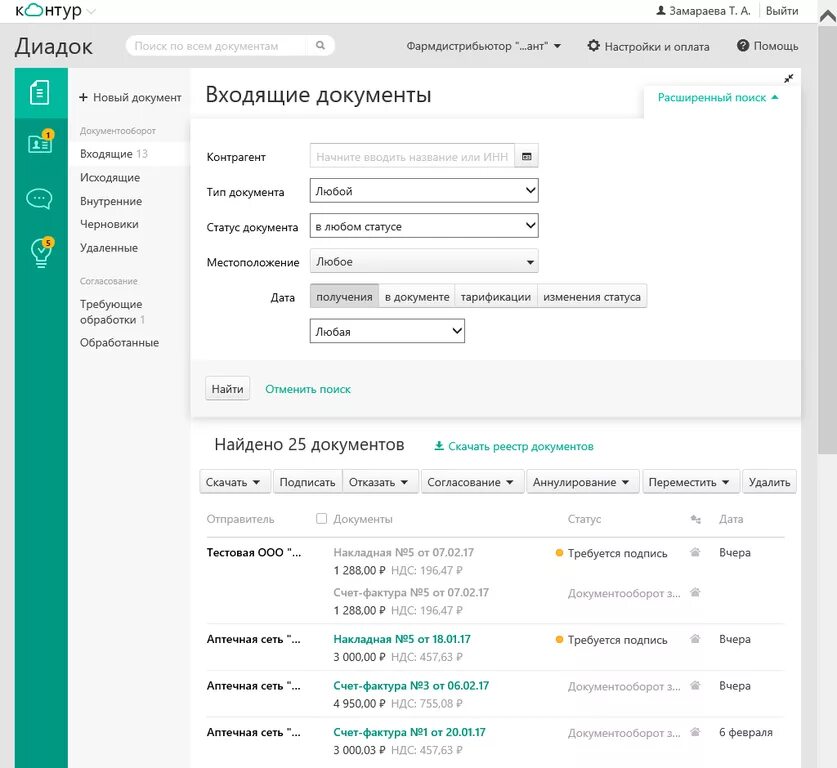Click the collapse arrows icon above Расширенный поиск

point(788,78)
